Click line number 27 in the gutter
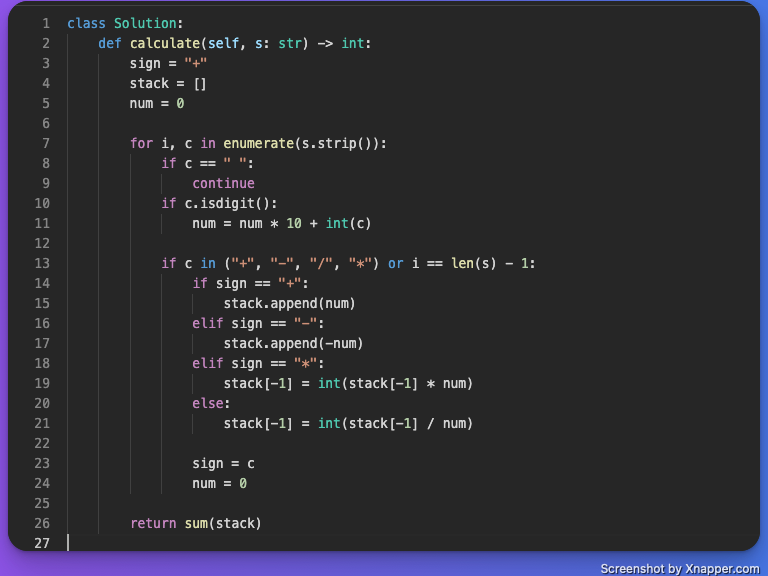 42,543
